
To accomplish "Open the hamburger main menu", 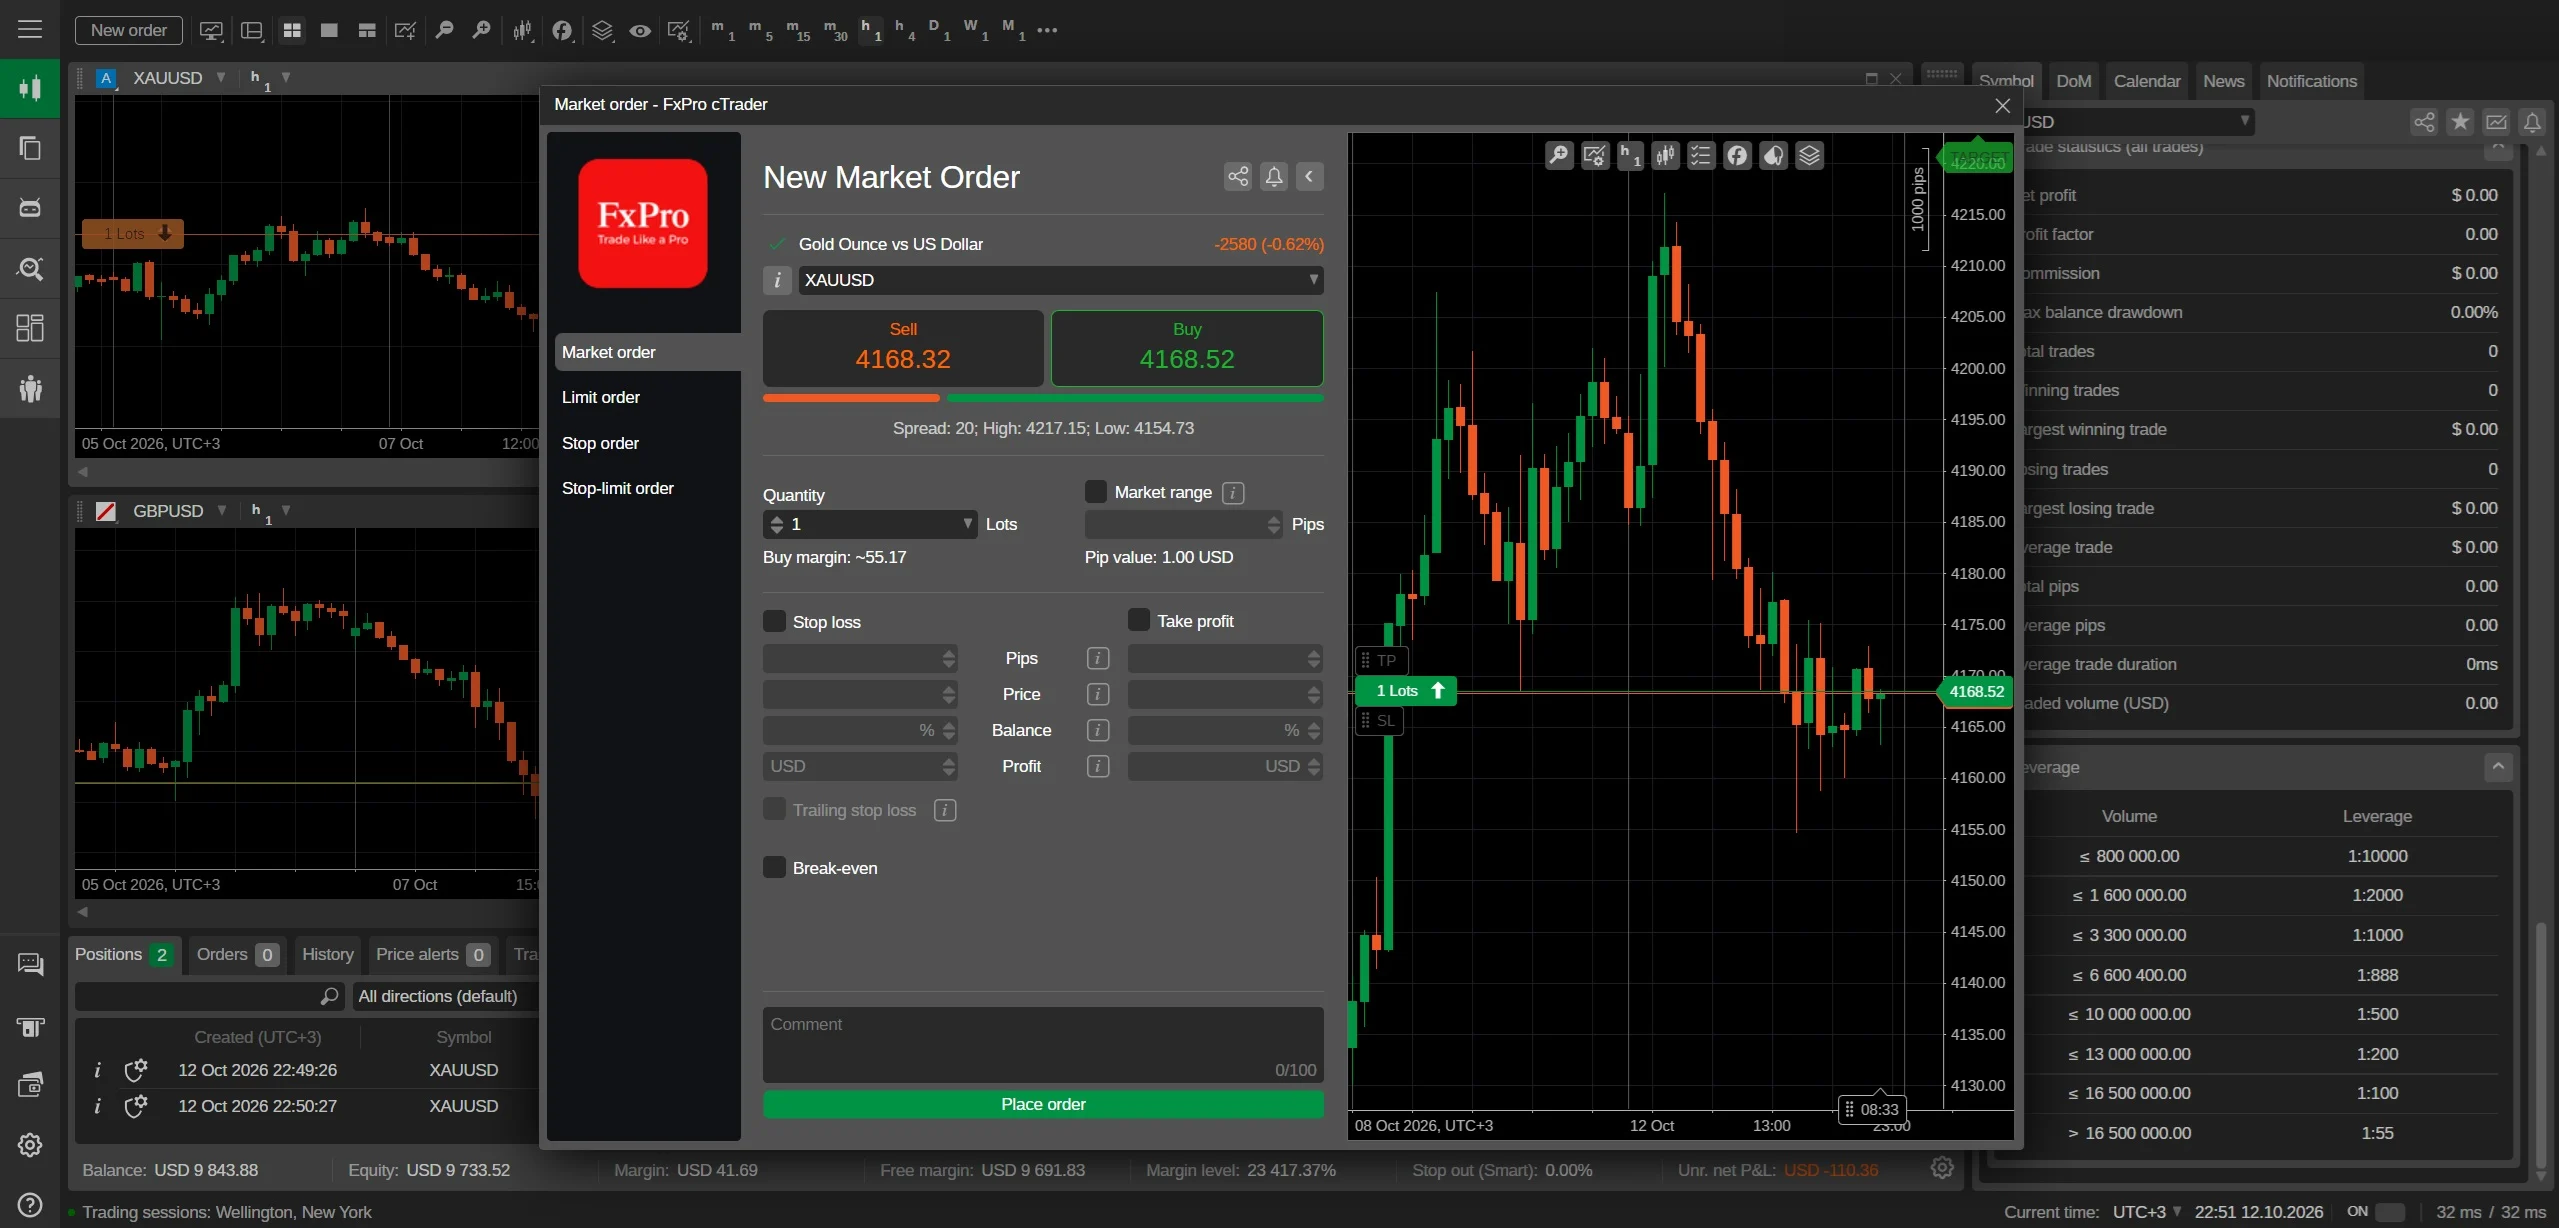I will pyautogui.click(x=30, y=29).
